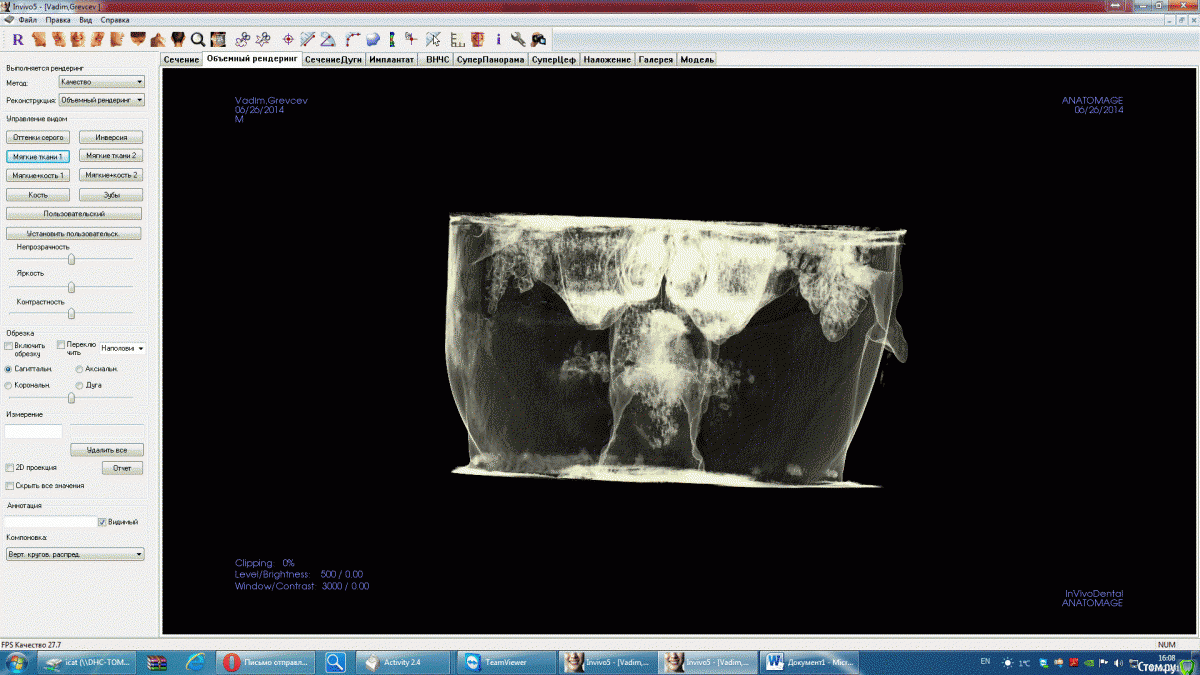
Task: Select the magnifying glass zoom tool
Action: (198, 40)
